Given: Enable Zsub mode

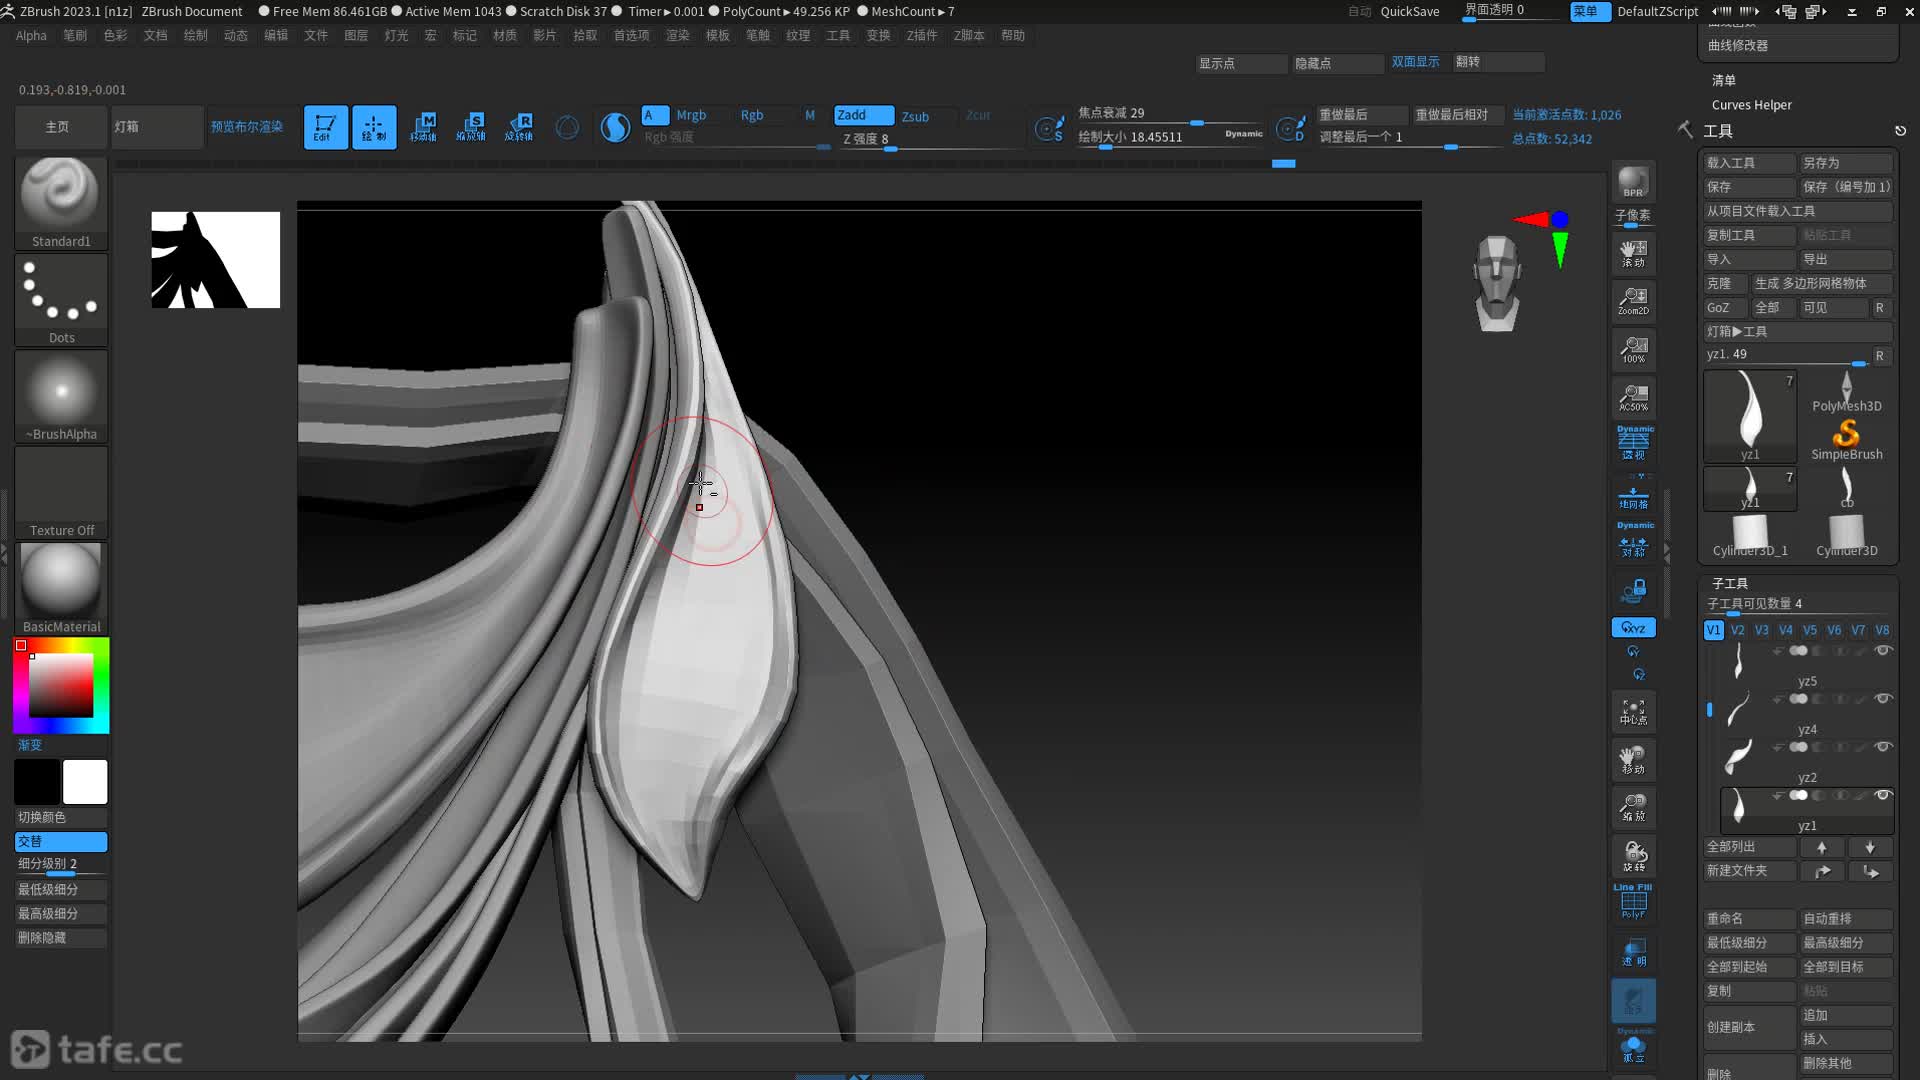Looking at the screenshot, I should coord(915,116).
